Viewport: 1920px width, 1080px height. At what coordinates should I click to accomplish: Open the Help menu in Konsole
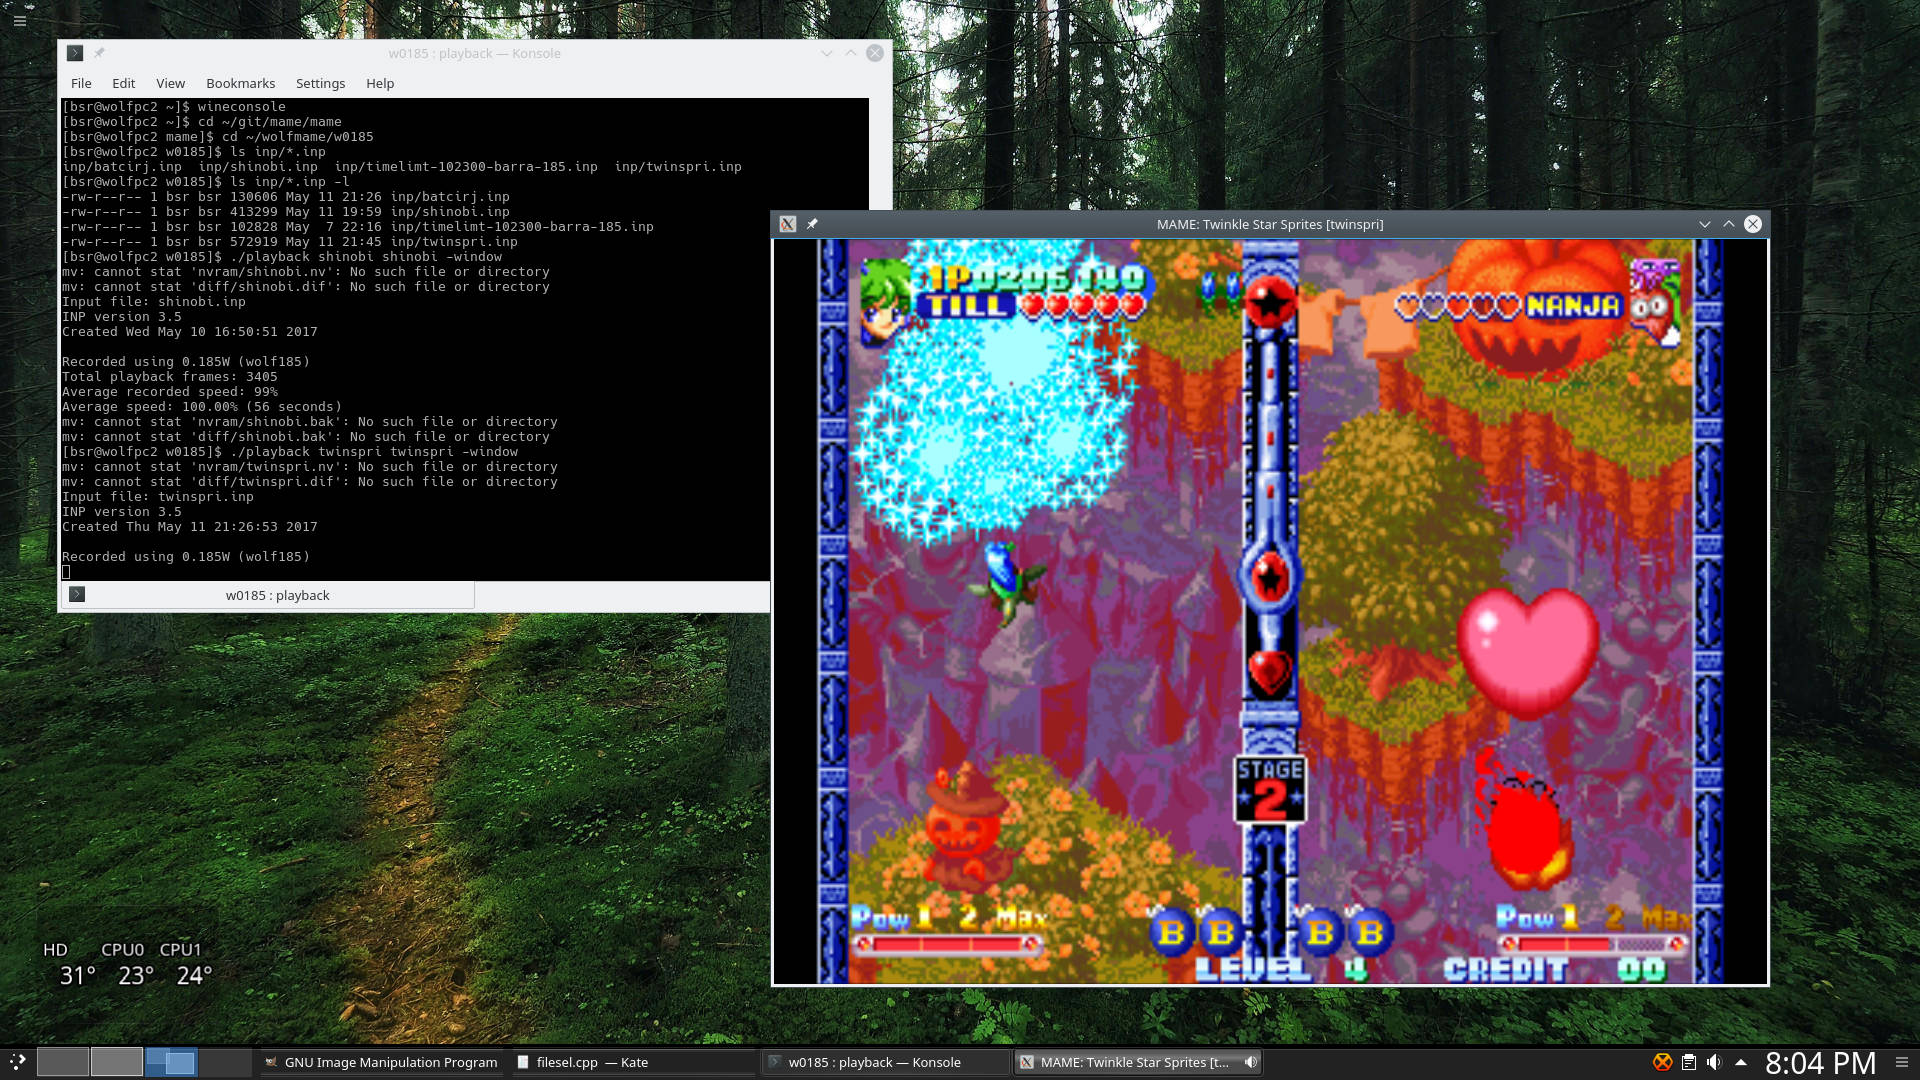click(380, 83)
